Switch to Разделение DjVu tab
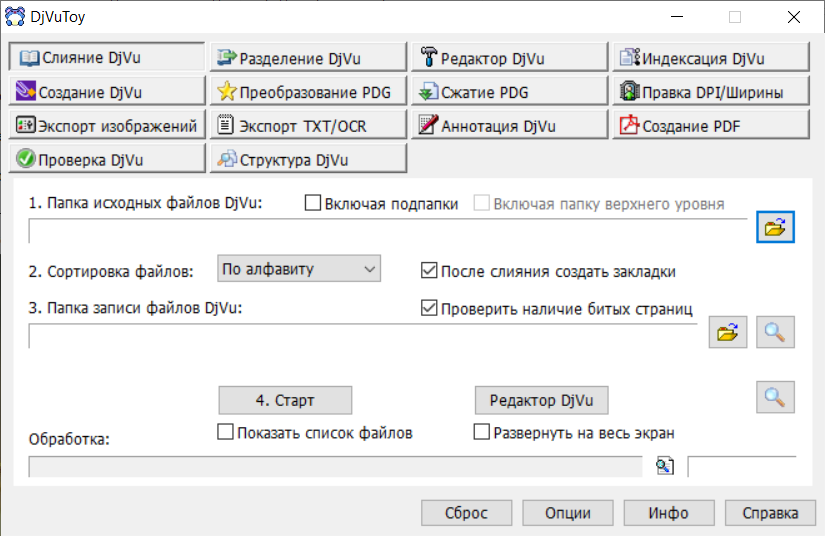825x536 pixels. [x=308, y=57]
